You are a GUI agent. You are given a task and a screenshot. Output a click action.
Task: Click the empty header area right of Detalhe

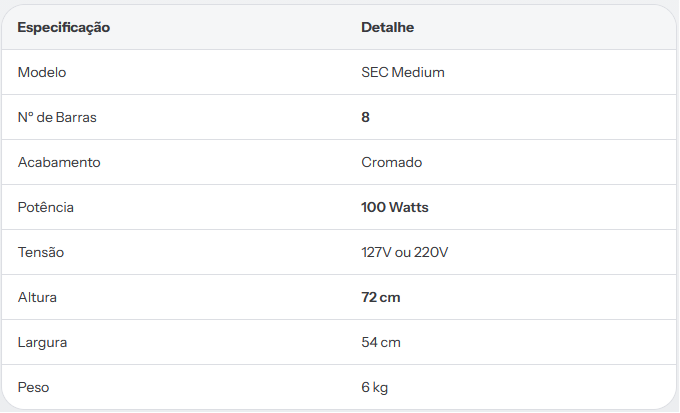(544, 27)
